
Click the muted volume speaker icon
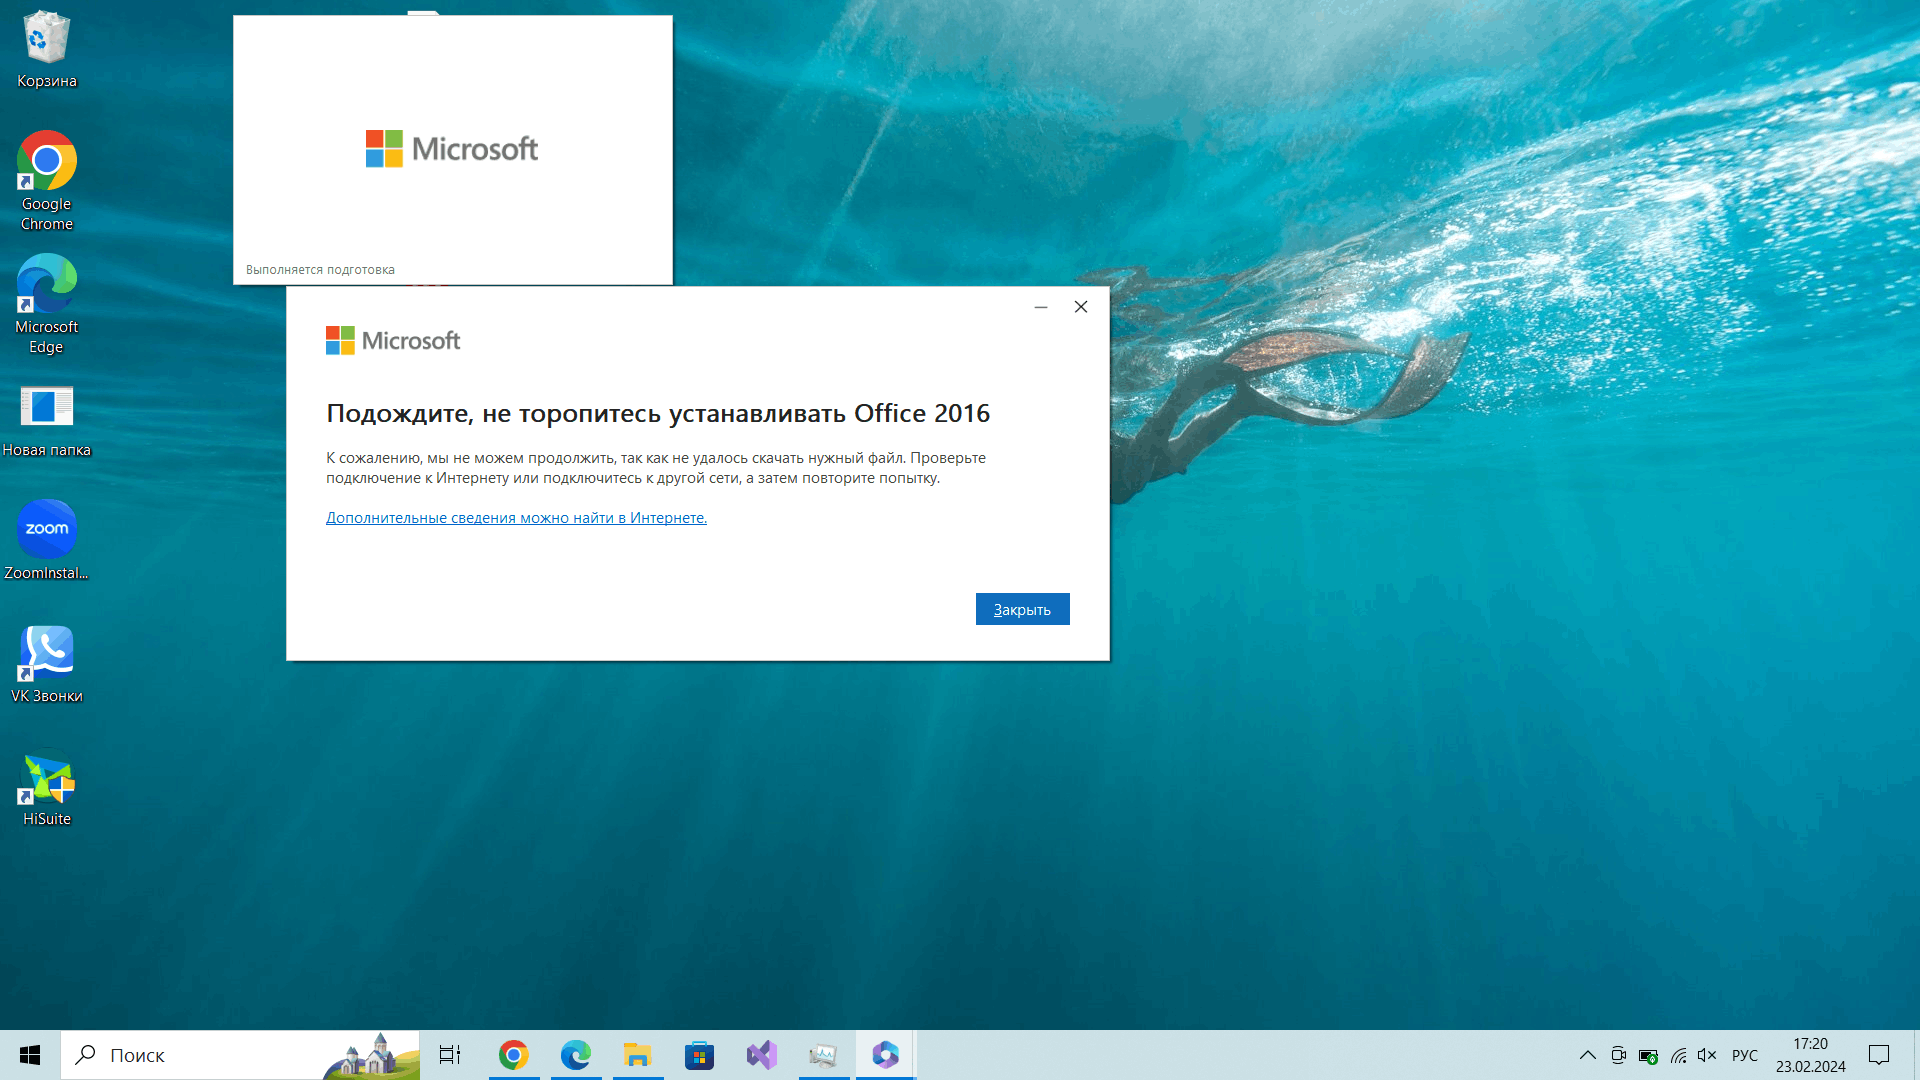click(x=1707, y=1055)
